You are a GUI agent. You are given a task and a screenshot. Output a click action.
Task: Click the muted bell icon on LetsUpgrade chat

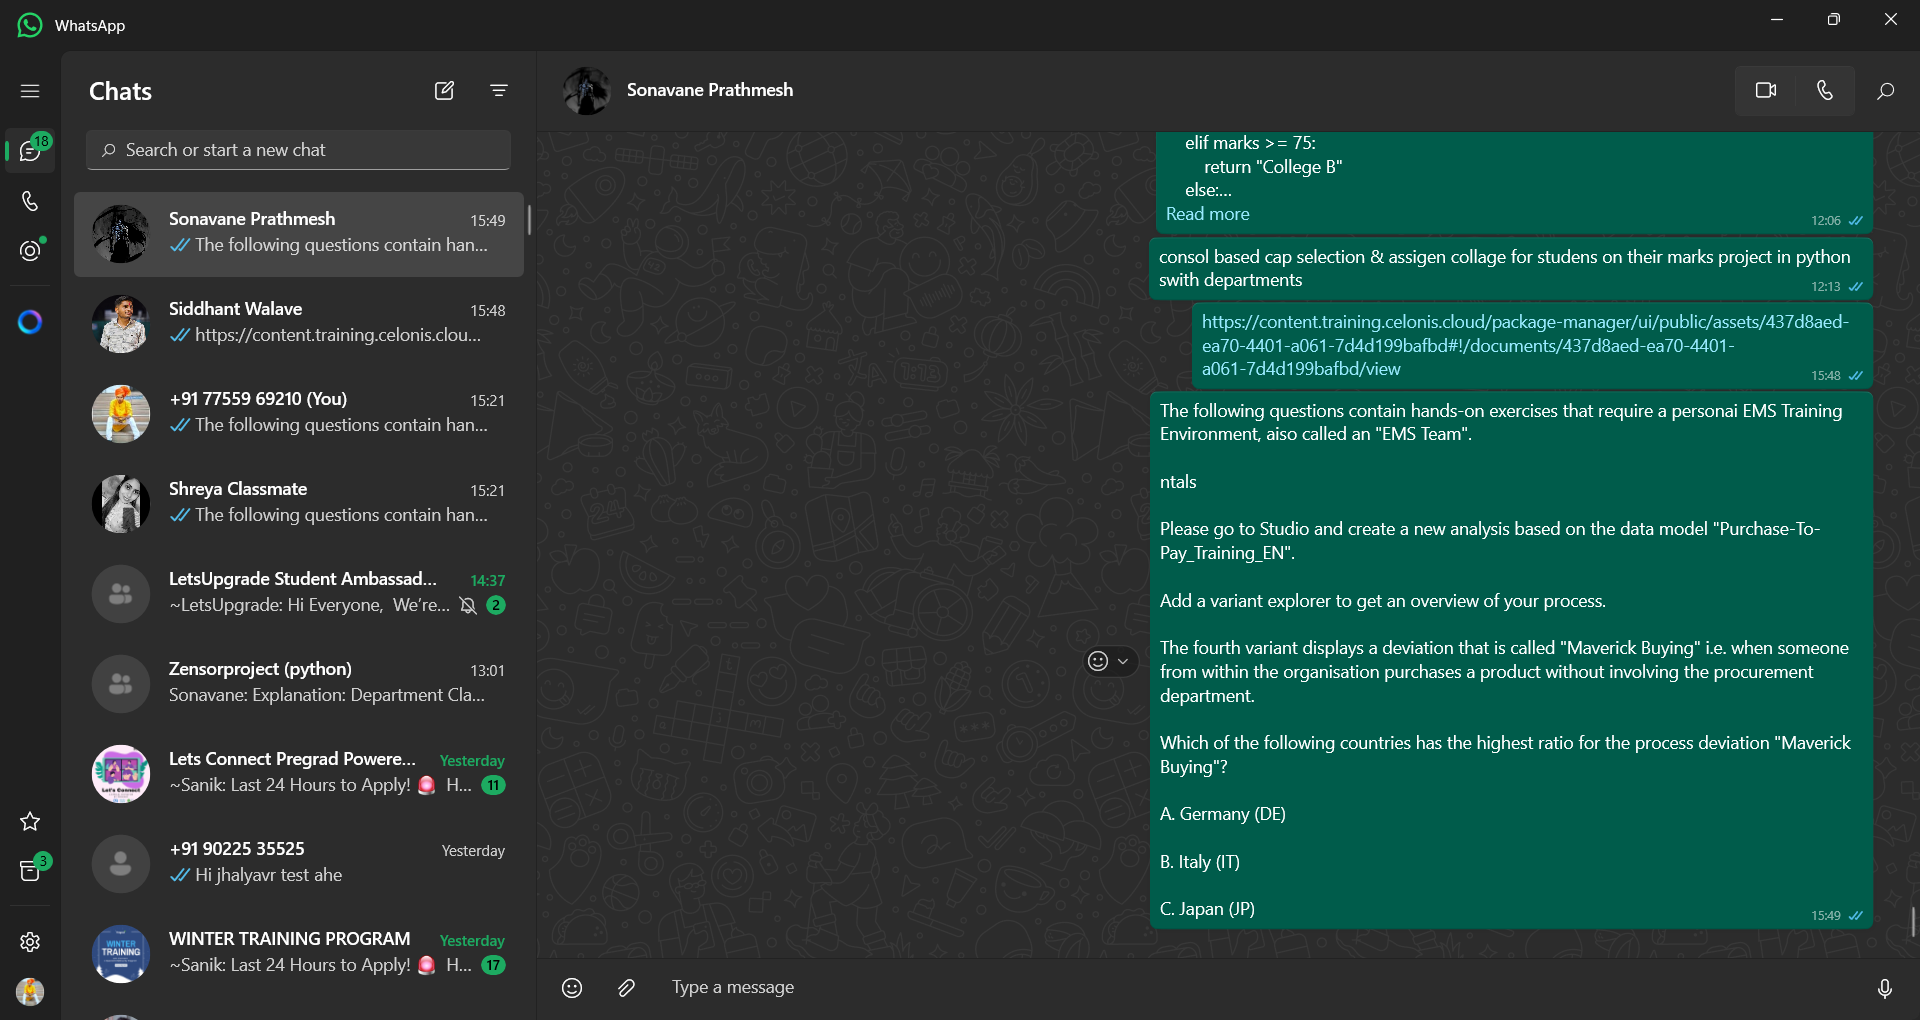(x=468, y=605)
